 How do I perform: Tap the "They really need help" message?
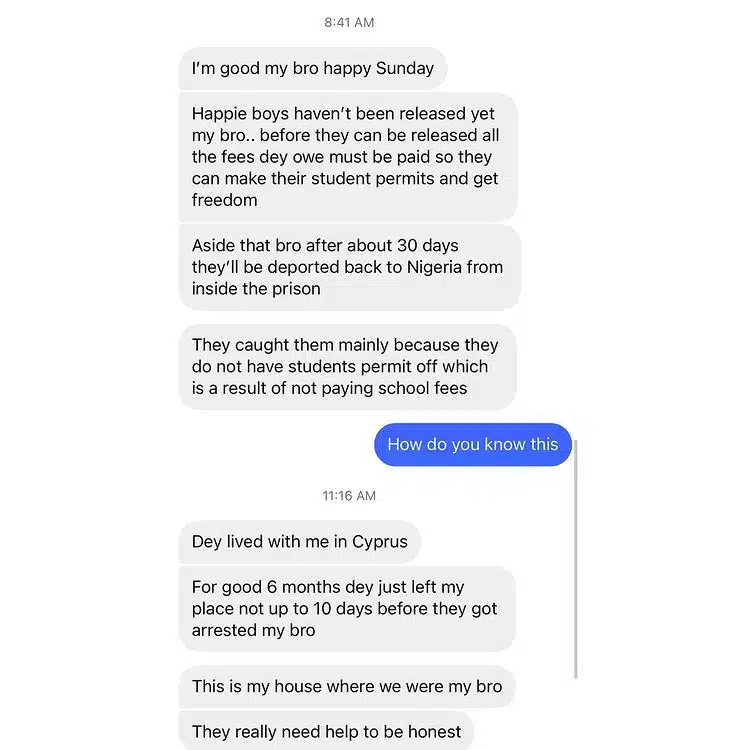pos(326,732)
